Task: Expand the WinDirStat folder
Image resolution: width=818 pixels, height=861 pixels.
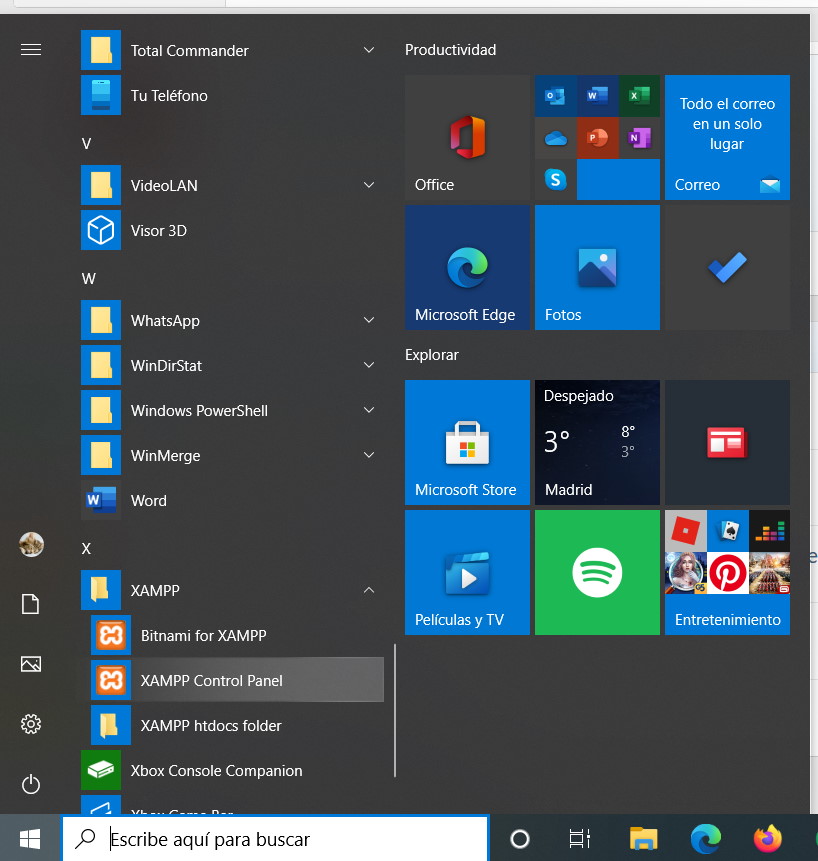Action: pos(232,365)
